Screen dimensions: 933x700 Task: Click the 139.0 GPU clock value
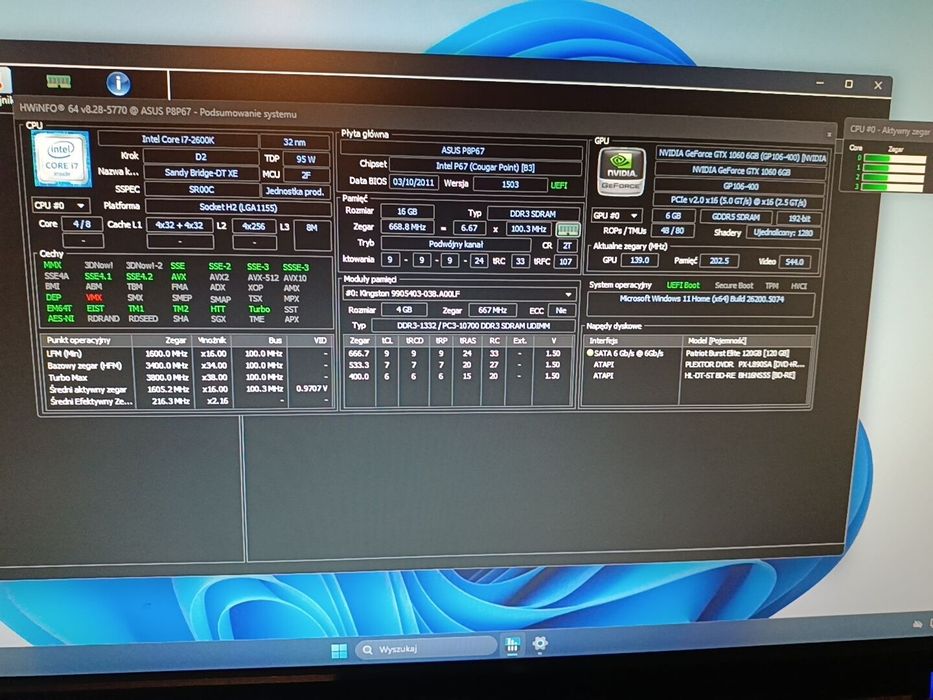point(639,260)
